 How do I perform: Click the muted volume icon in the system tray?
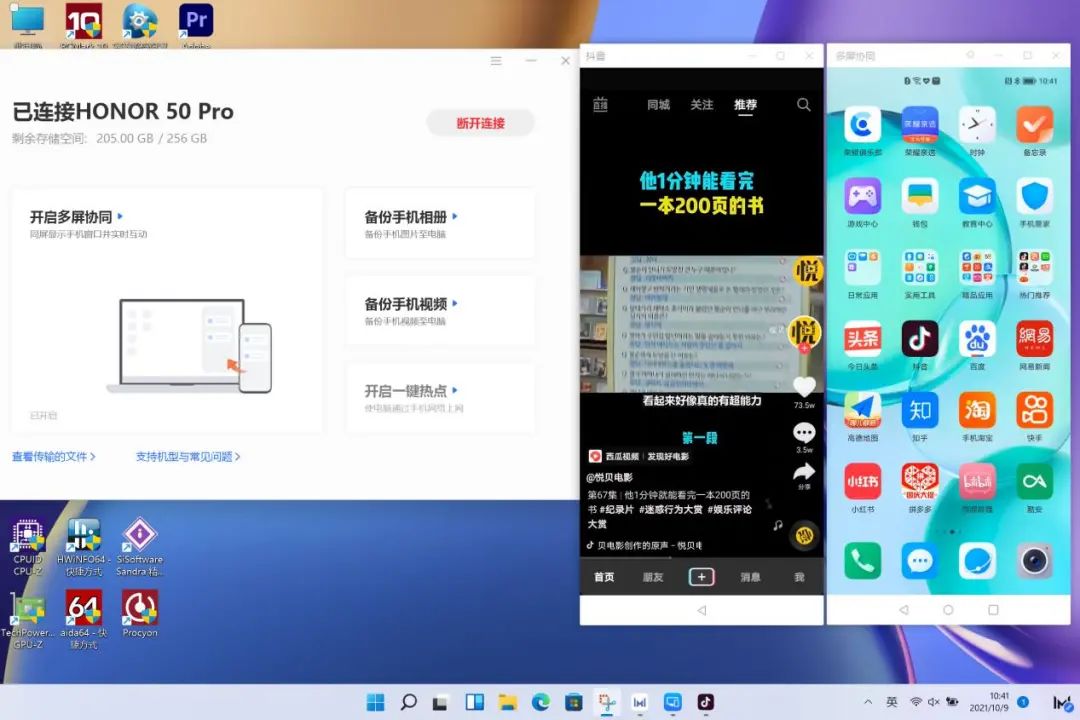pyautogui.click(x=933, y=702)
